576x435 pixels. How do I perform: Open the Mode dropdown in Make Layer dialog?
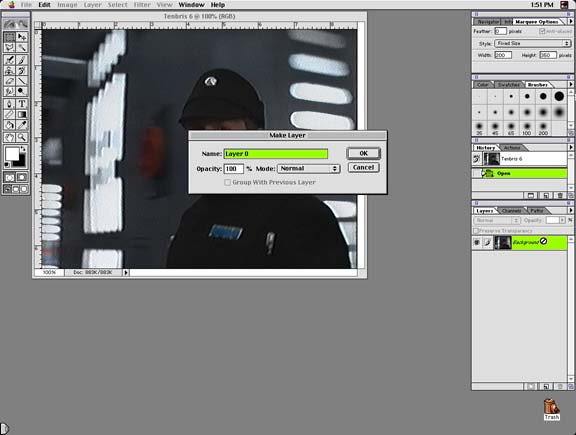pyautogui.click(x=309, y=169)
